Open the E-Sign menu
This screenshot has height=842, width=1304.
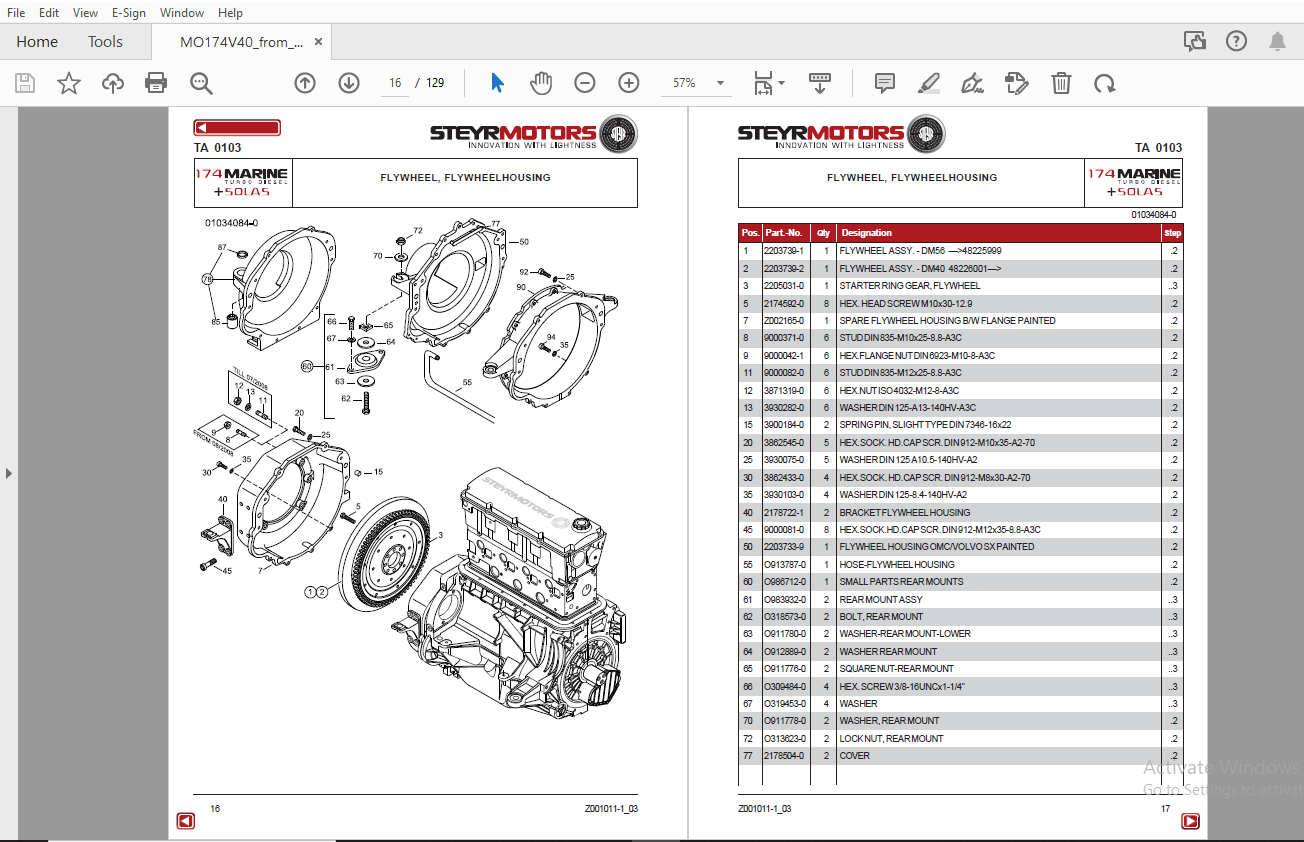point(128,13)
